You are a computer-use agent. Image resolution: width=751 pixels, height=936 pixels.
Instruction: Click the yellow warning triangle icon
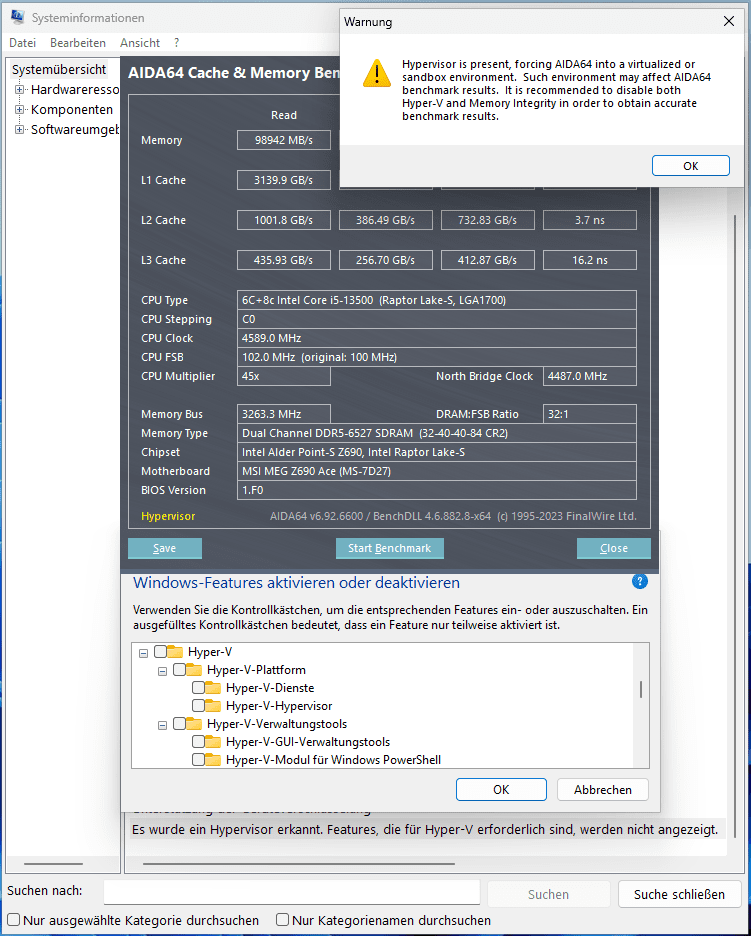pos(377,73)
